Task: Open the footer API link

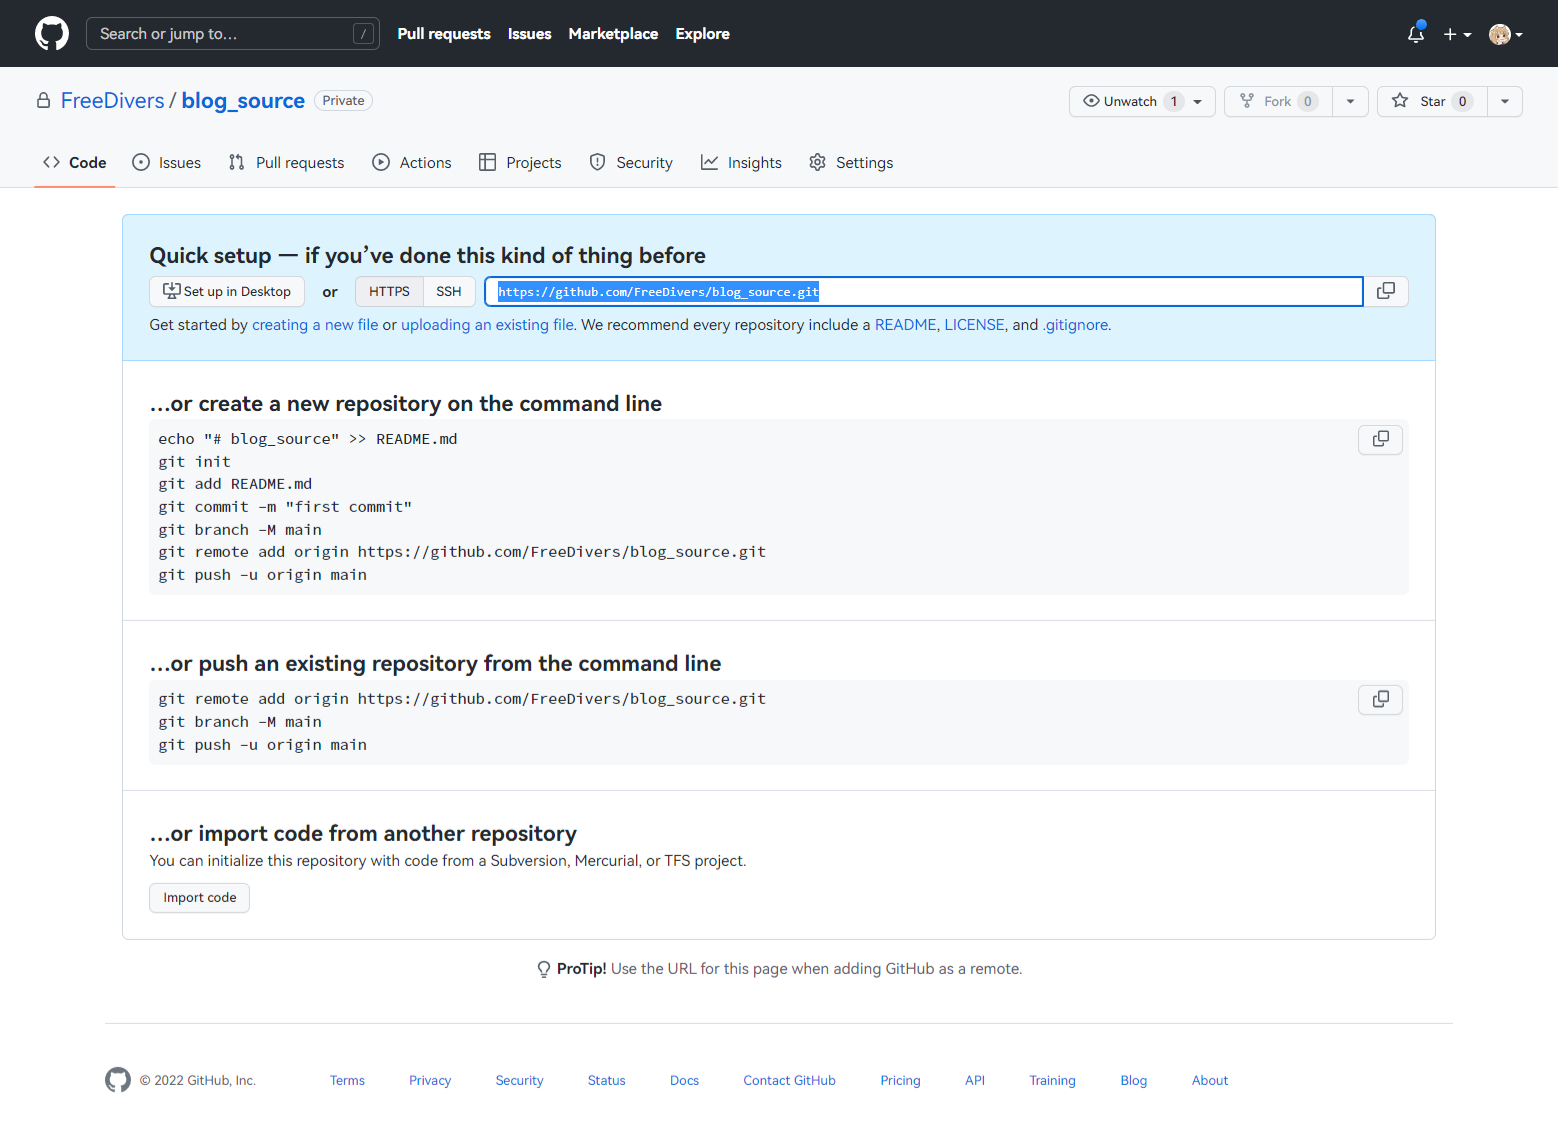Action: coord(975,1080)
